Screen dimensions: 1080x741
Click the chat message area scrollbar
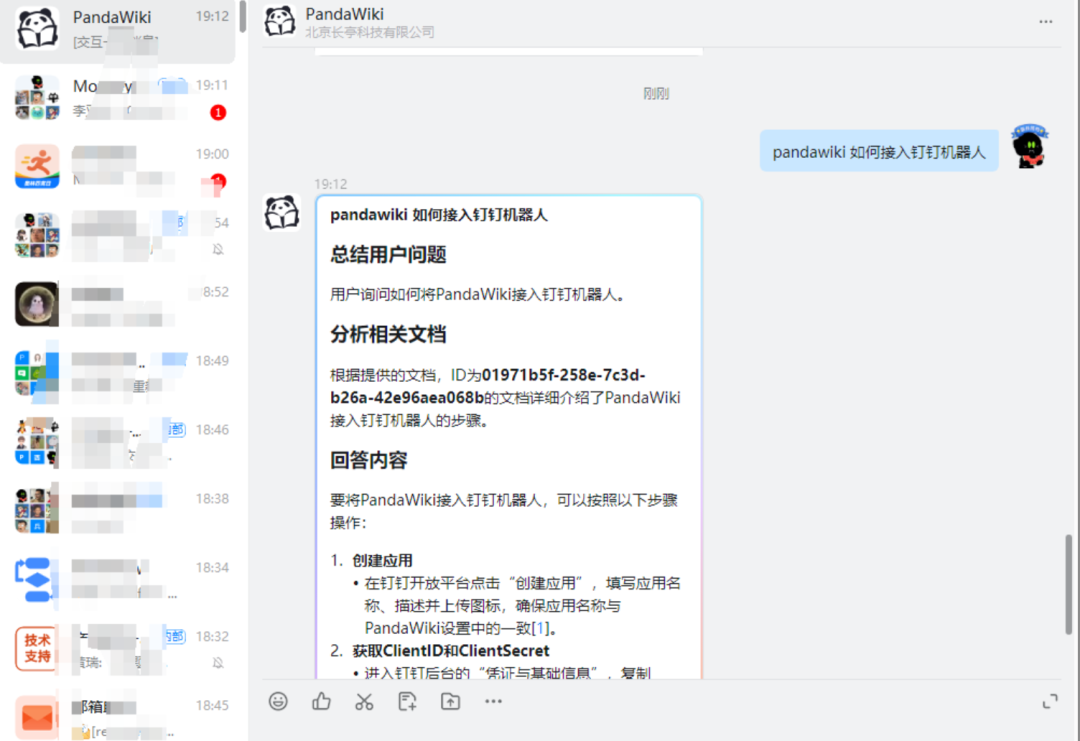1068,584
